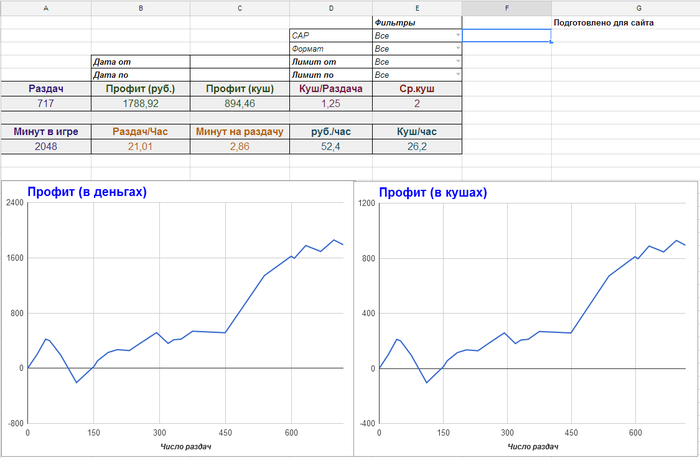Select the cell with value 21,01
This screenshot has width=700, height=458.
(141, 146)
